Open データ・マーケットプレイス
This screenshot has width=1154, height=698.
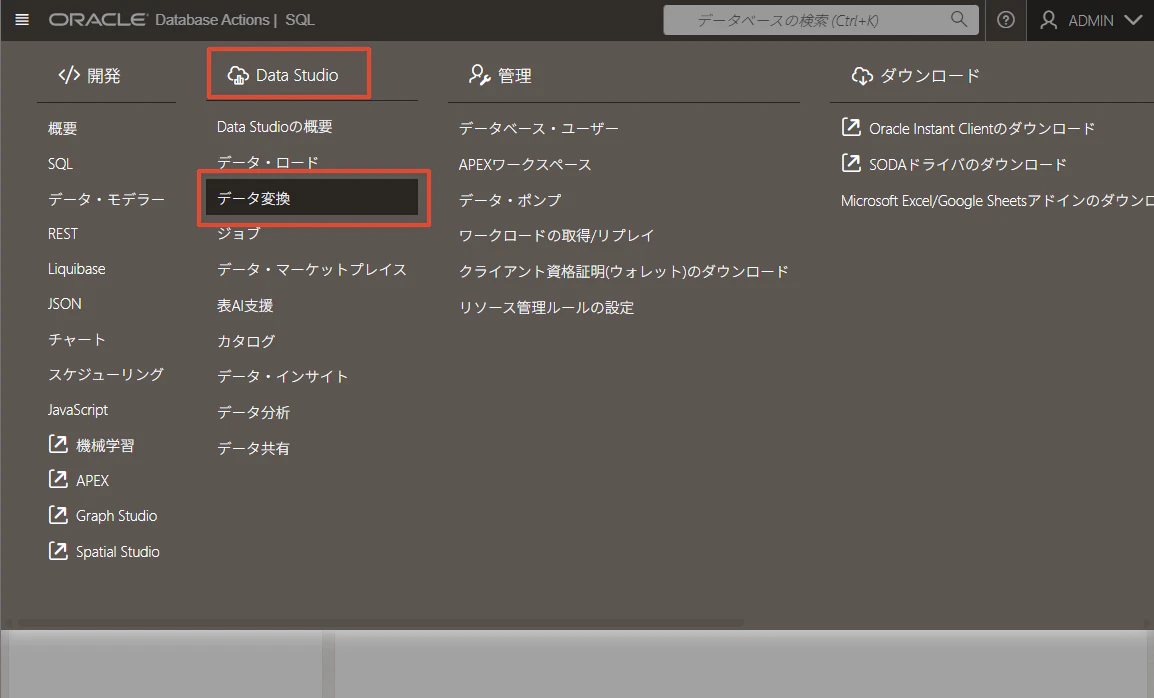click(312, 269)
